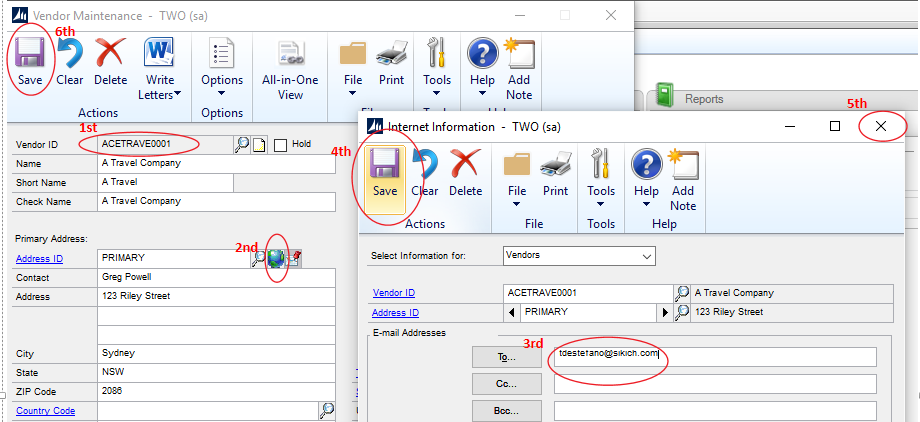Open Vendor ID lookup magnifier in Vendor Maintenance
Viewport: 920px width, 422px height.
[x=241, y=144]
